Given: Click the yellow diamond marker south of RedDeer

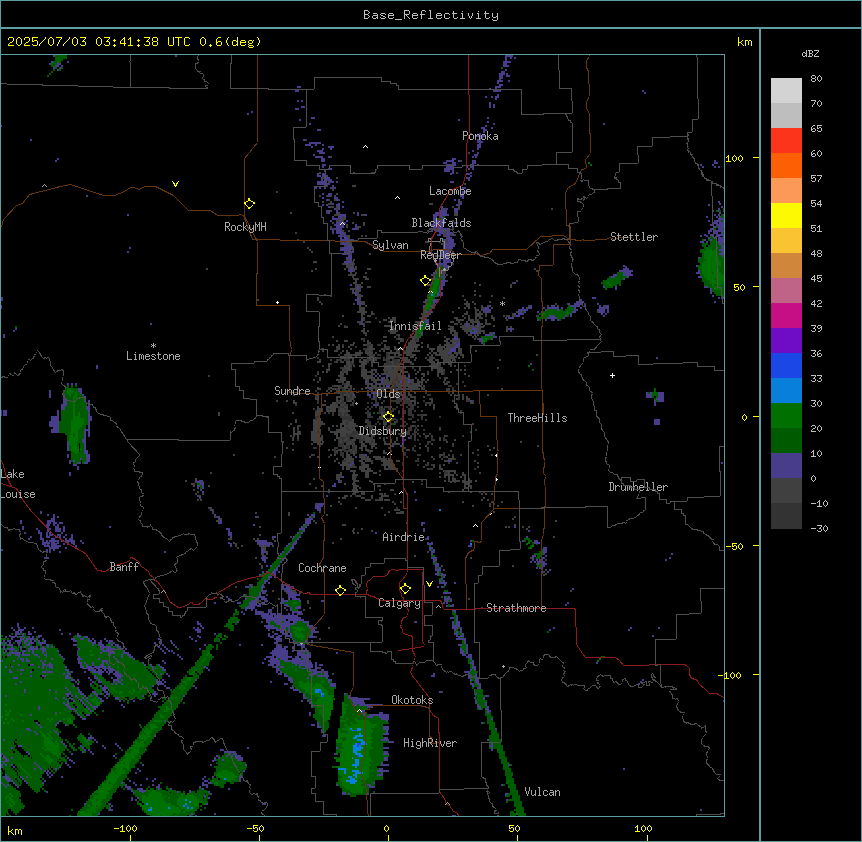Looking at the screenshot, I should click(426, 281).
